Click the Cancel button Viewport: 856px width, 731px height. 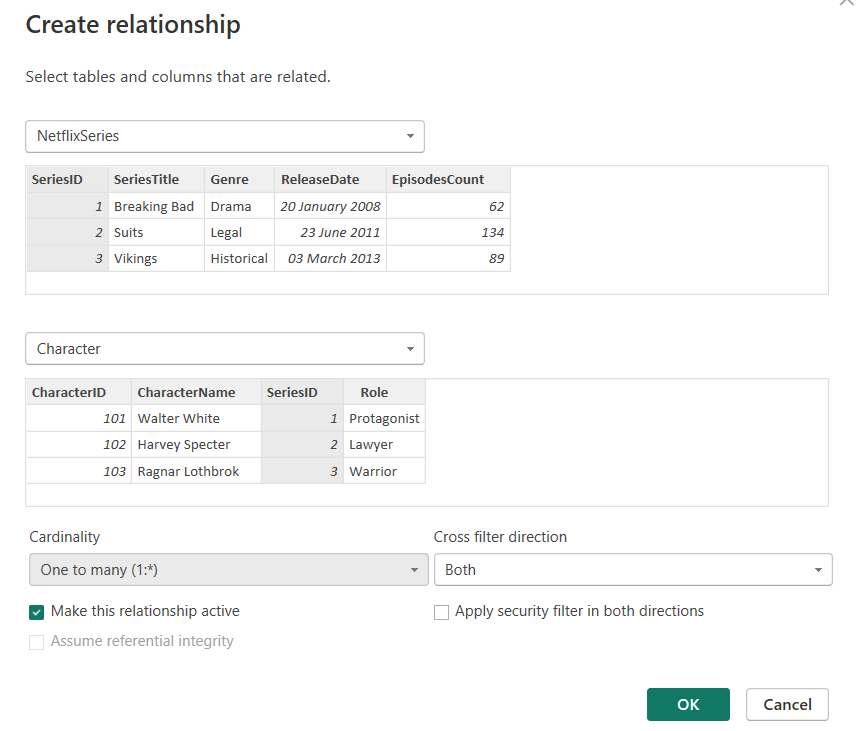(x=787, y=705)
